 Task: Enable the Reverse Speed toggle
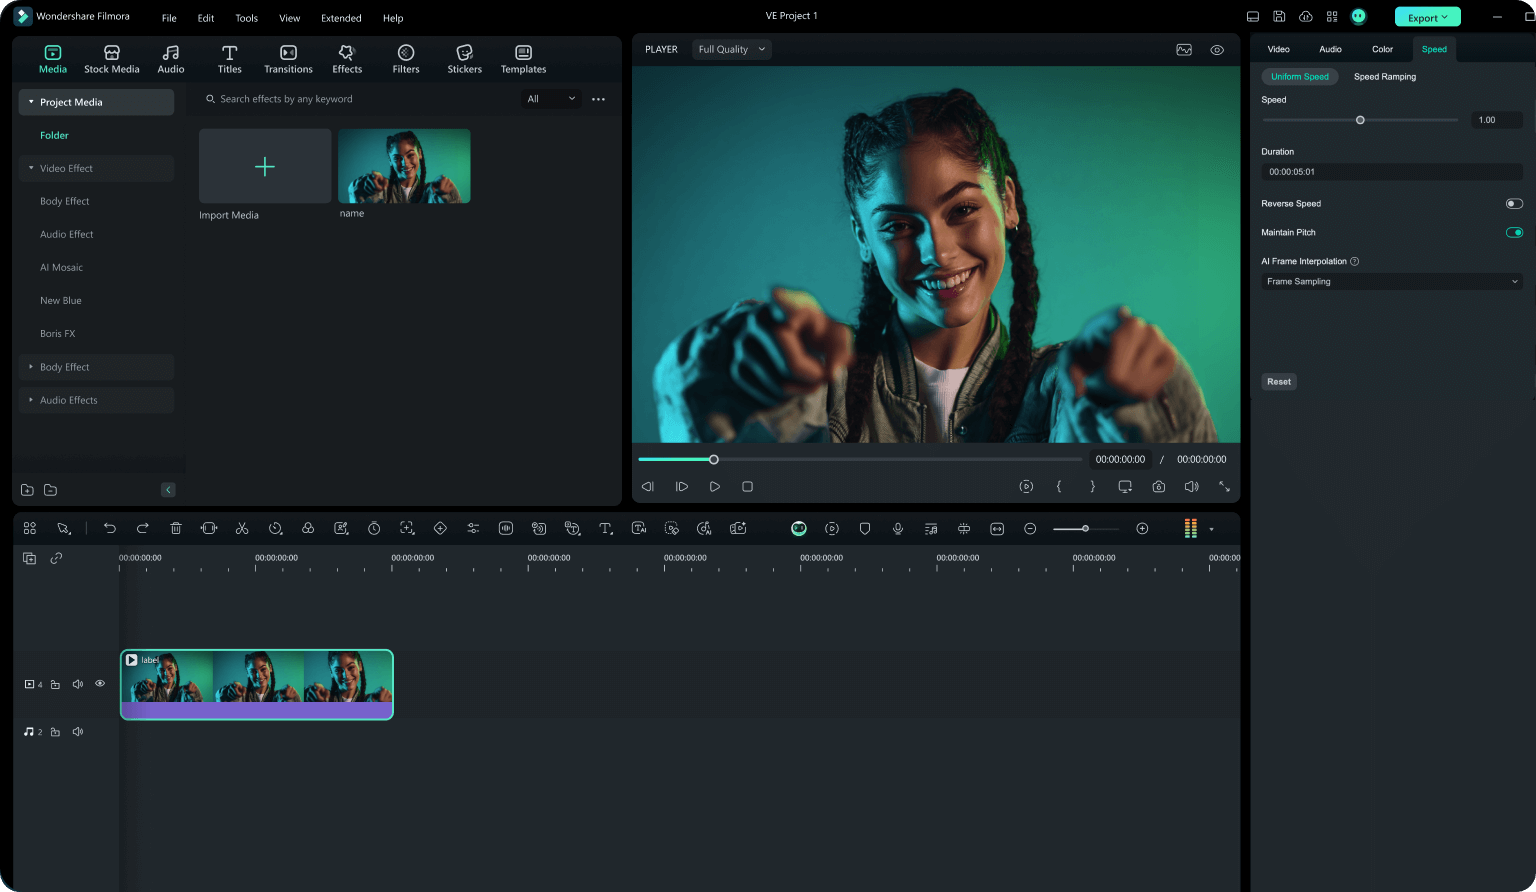click(1514, 204)
